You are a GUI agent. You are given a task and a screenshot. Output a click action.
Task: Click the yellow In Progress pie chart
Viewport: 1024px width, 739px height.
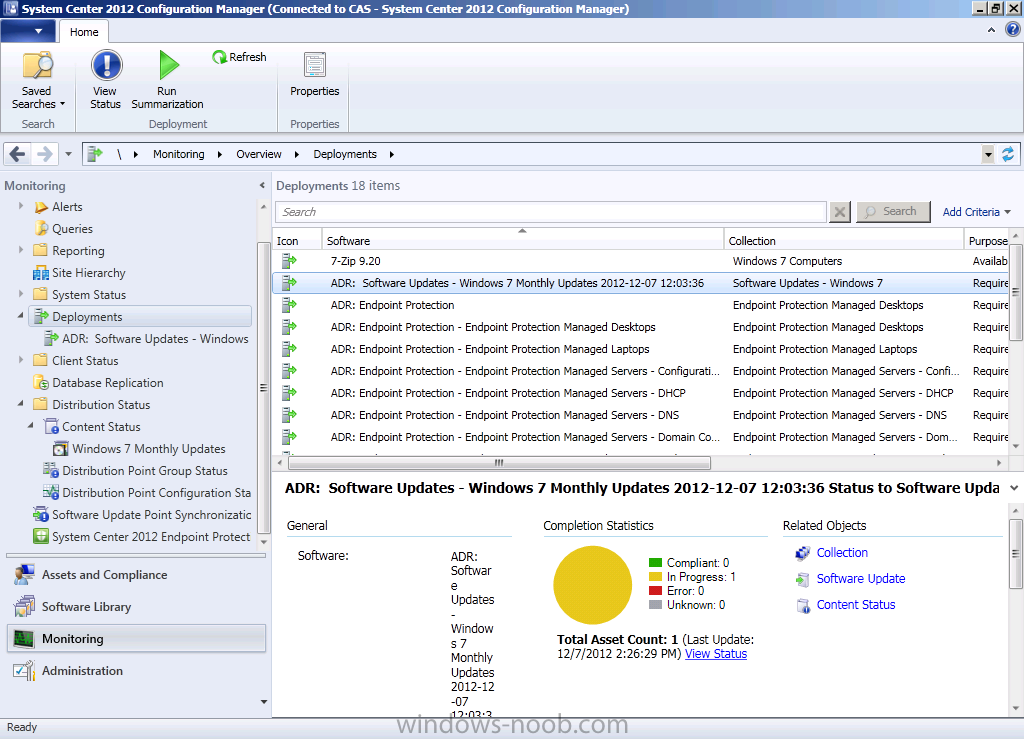[x=592, y=585]
